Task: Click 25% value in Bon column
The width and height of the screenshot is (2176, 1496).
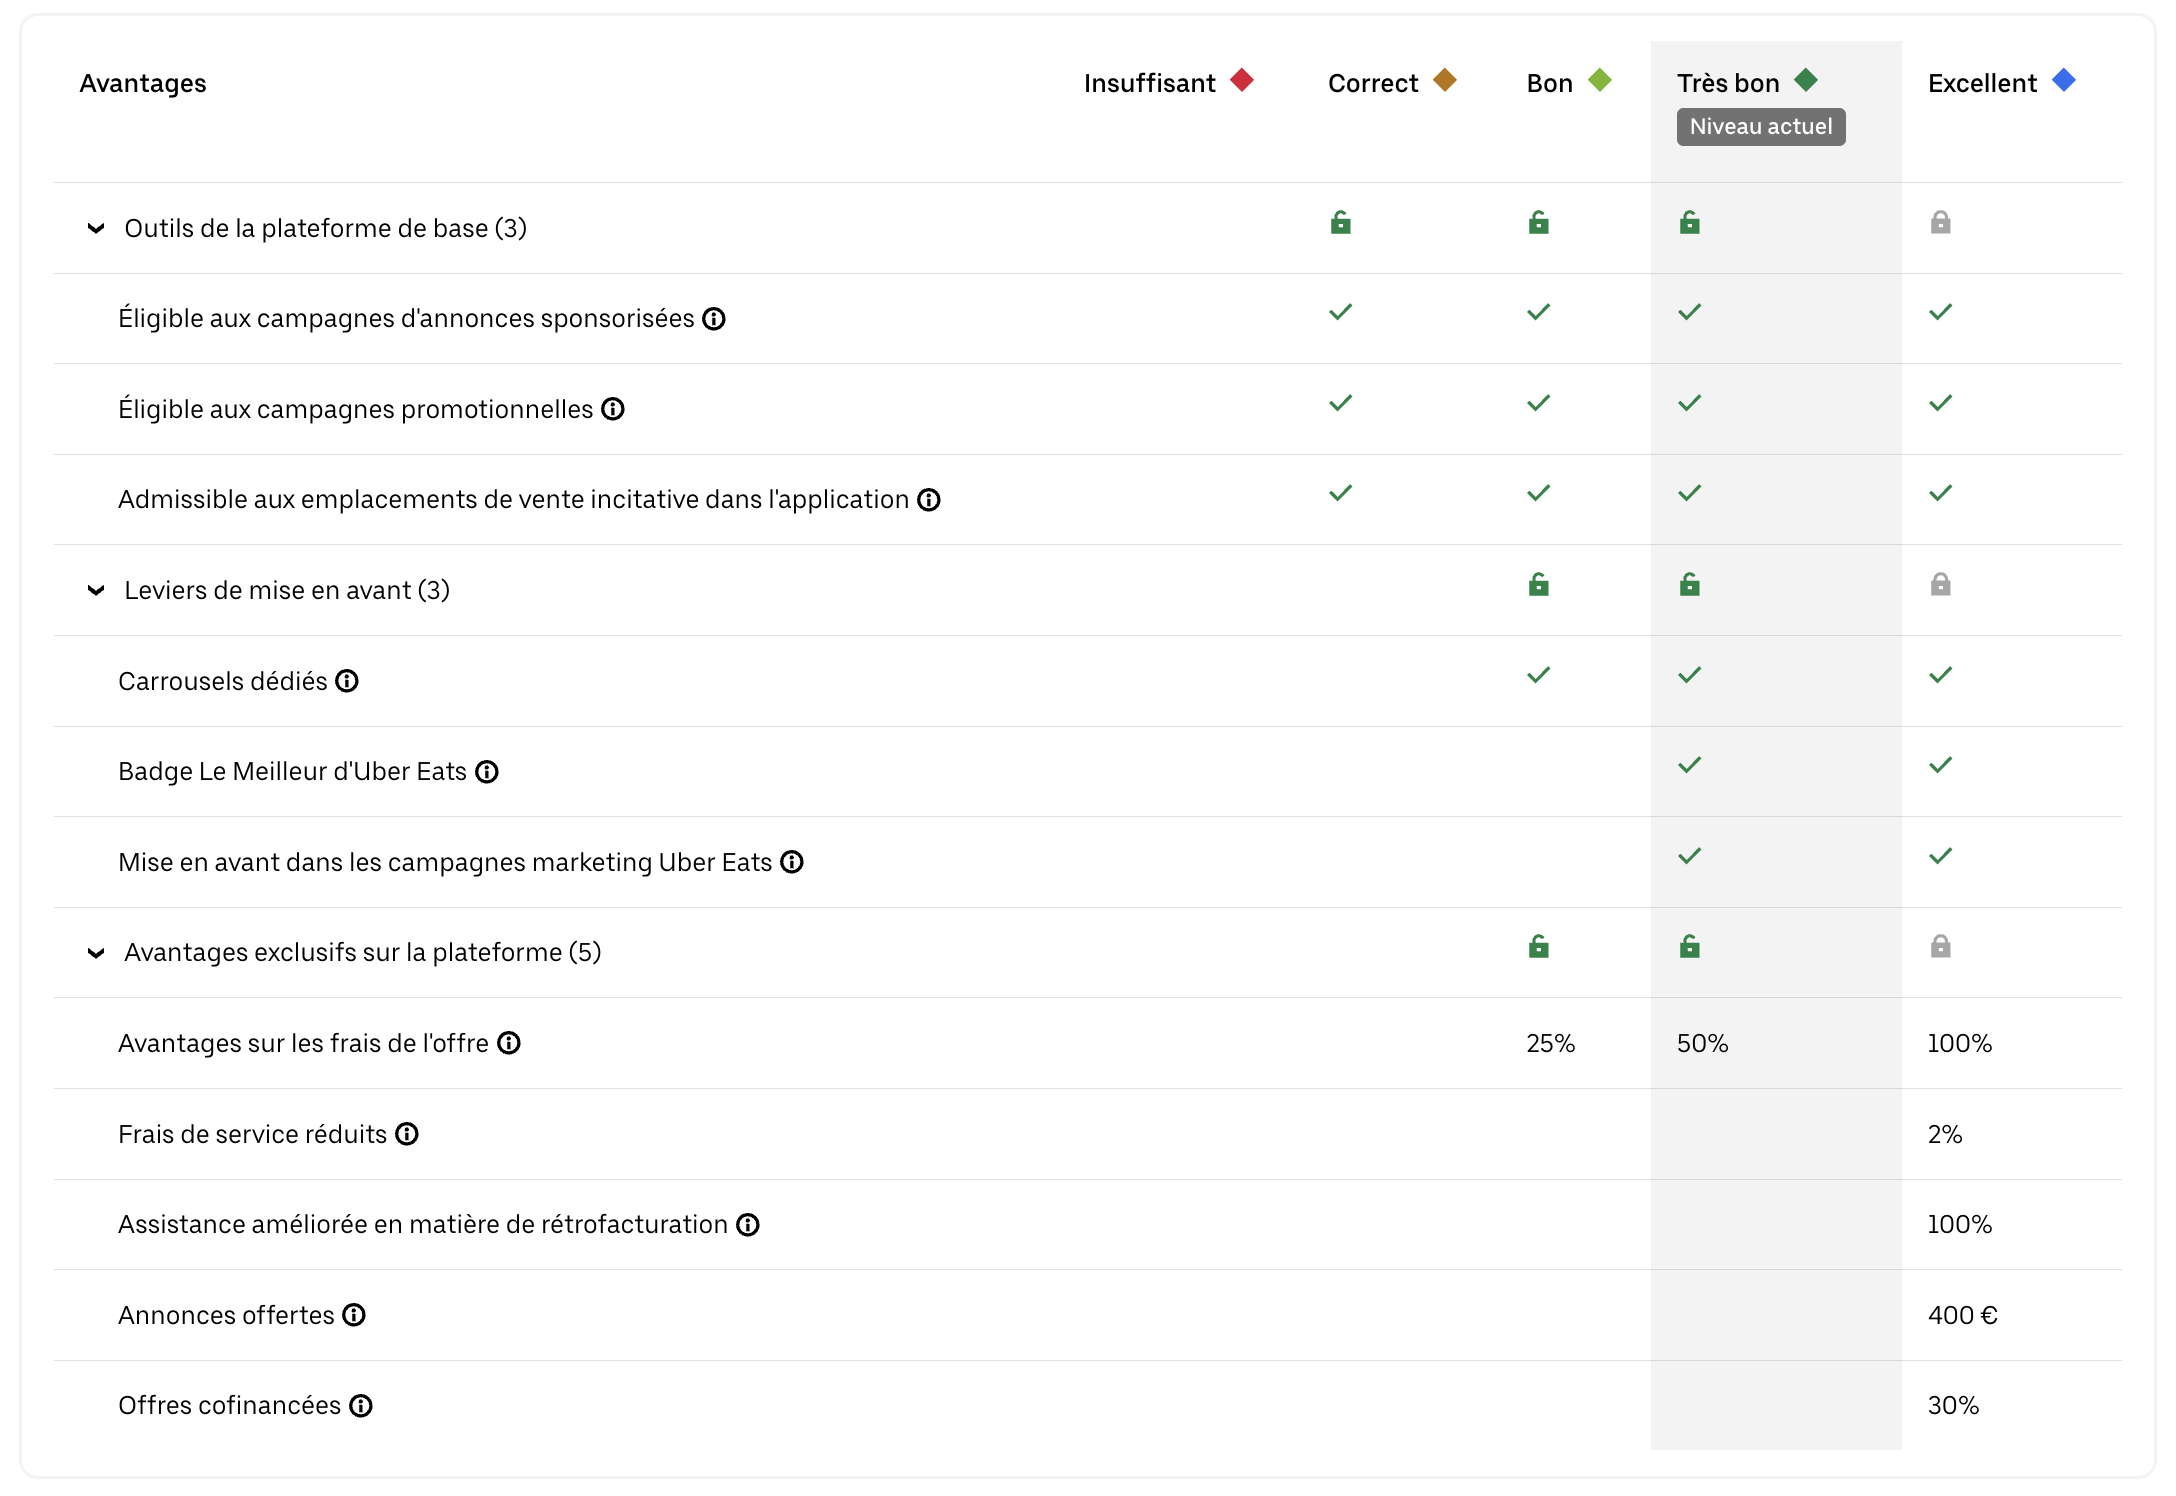Action: pyautogui.click(x=1551, y=1043)
